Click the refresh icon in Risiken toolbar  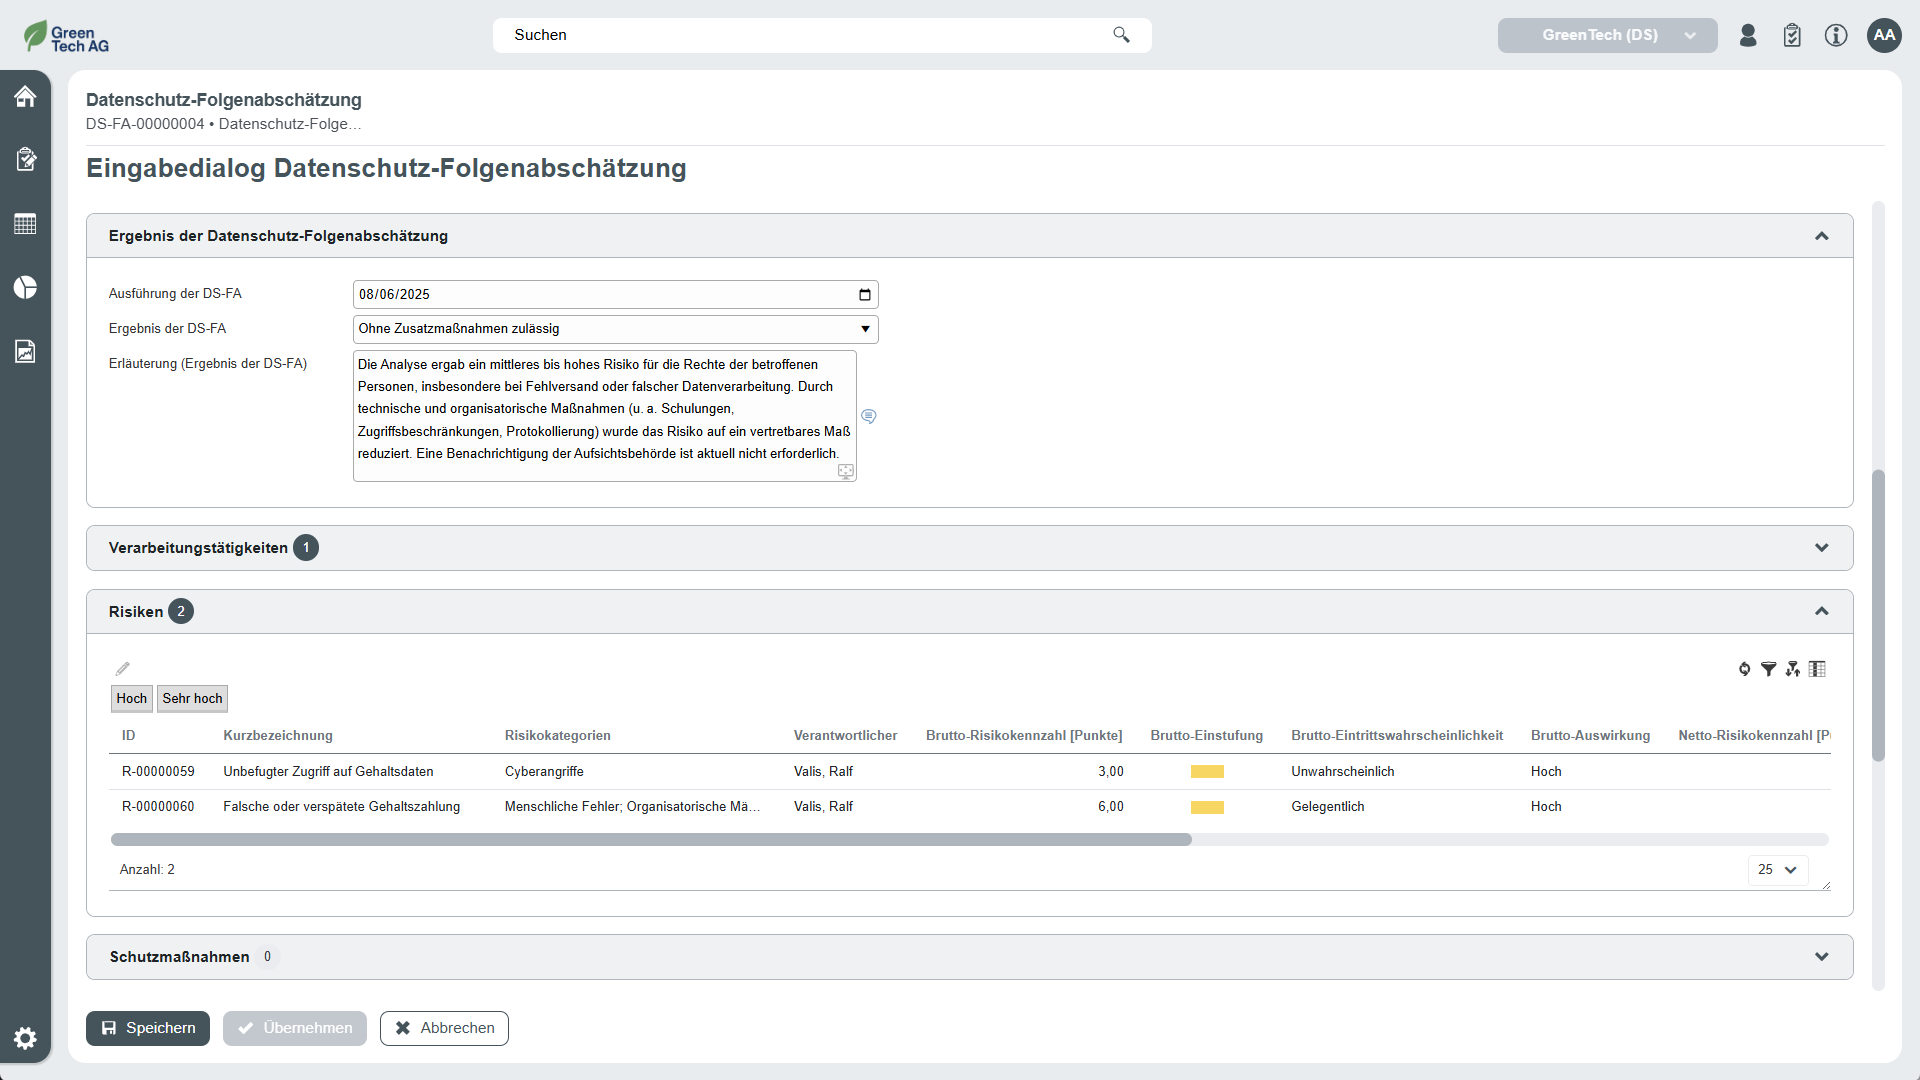(1744, 669)
